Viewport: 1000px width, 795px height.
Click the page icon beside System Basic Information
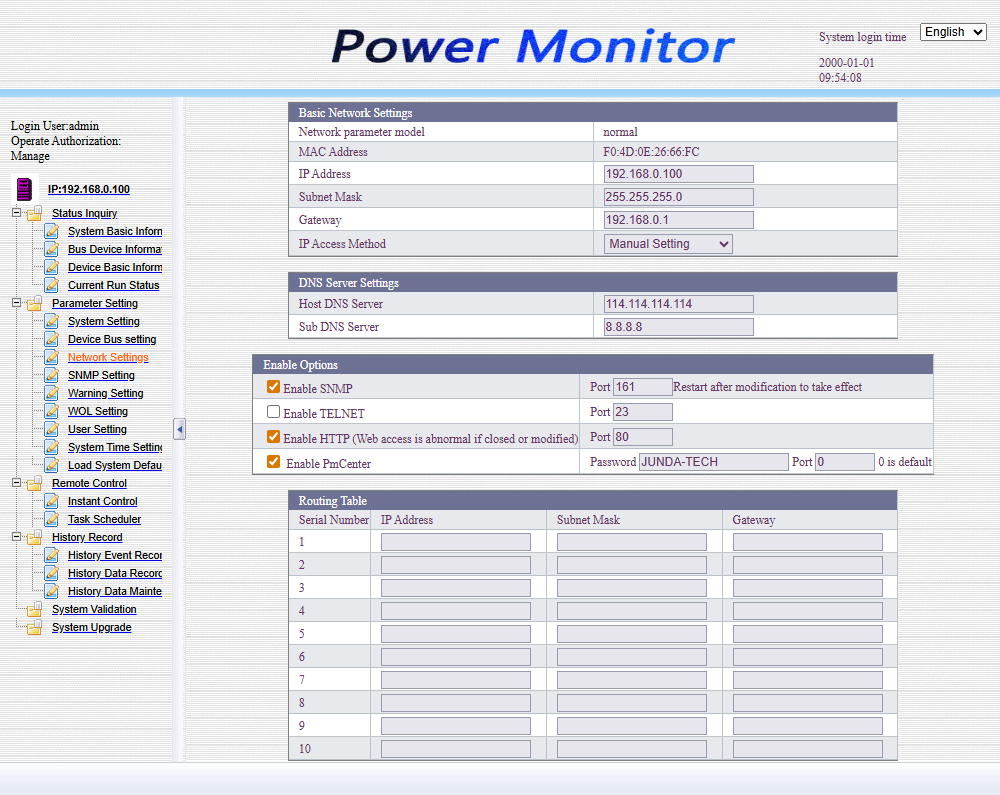51,231
